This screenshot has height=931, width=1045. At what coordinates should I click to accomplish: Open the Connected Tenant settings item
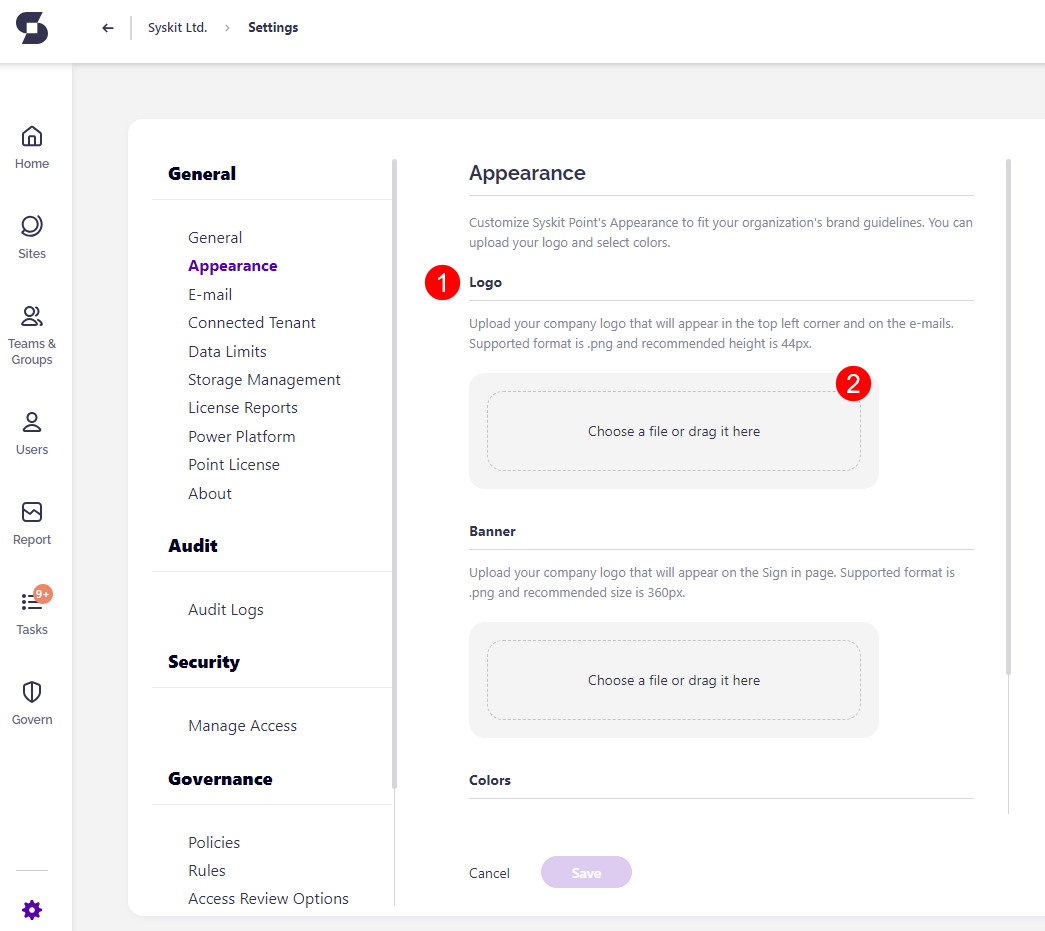(x=252, y=323)
